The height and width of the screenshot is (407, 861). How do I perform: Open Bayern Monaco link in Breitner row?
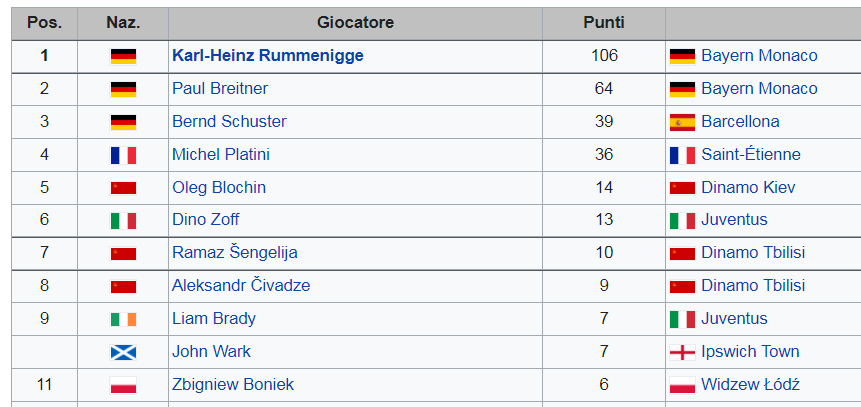(x=759, y=88)
